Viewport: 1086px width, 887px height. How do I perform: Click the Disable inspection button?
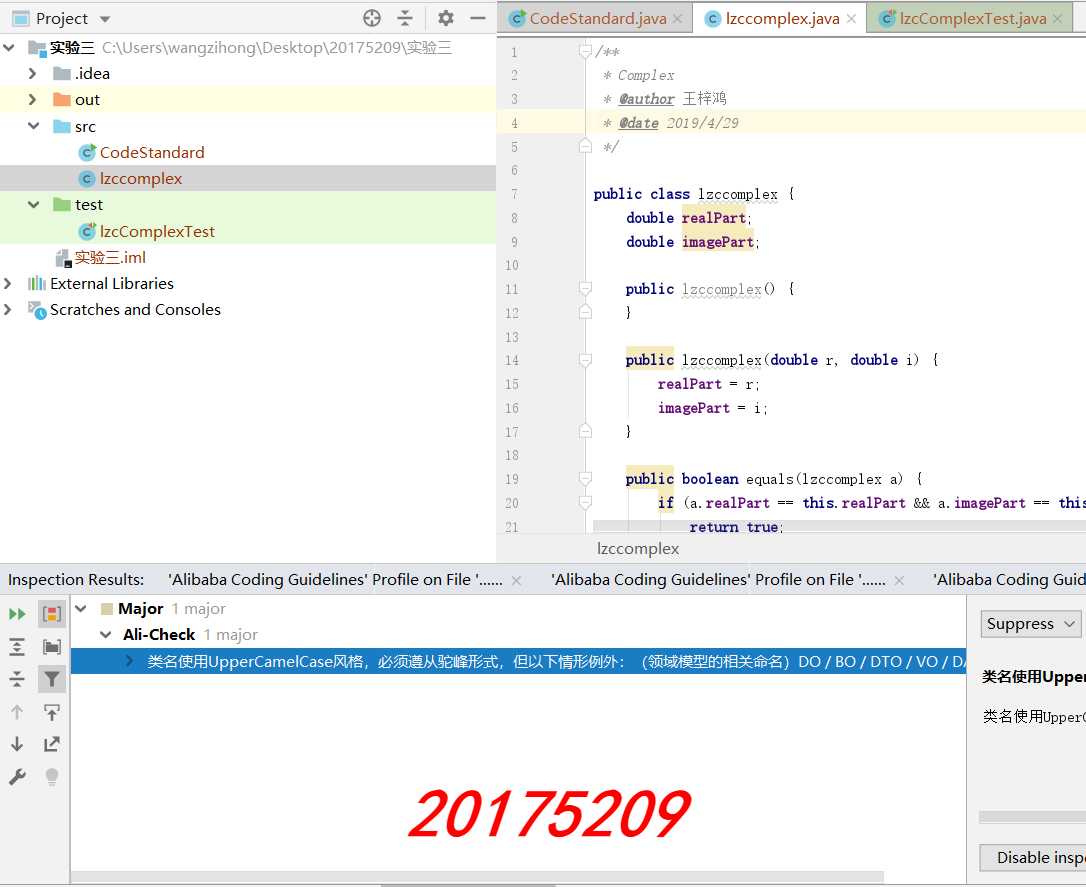click(x=1033, y=857)
